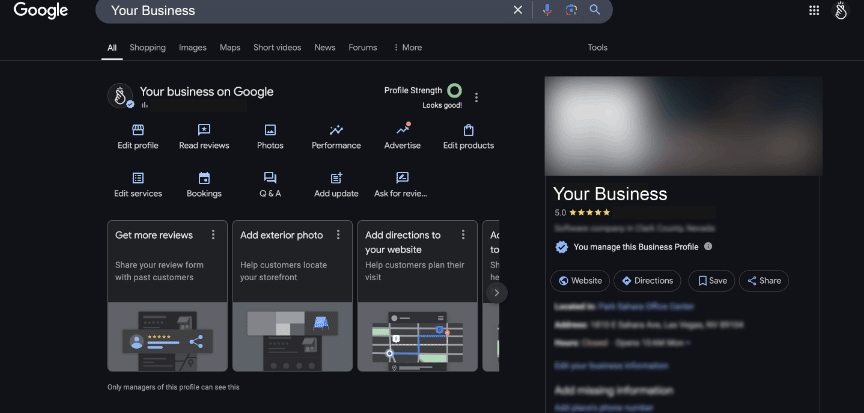The image size is (864, 413).
Task: Click the Save button
Action: 711,281
